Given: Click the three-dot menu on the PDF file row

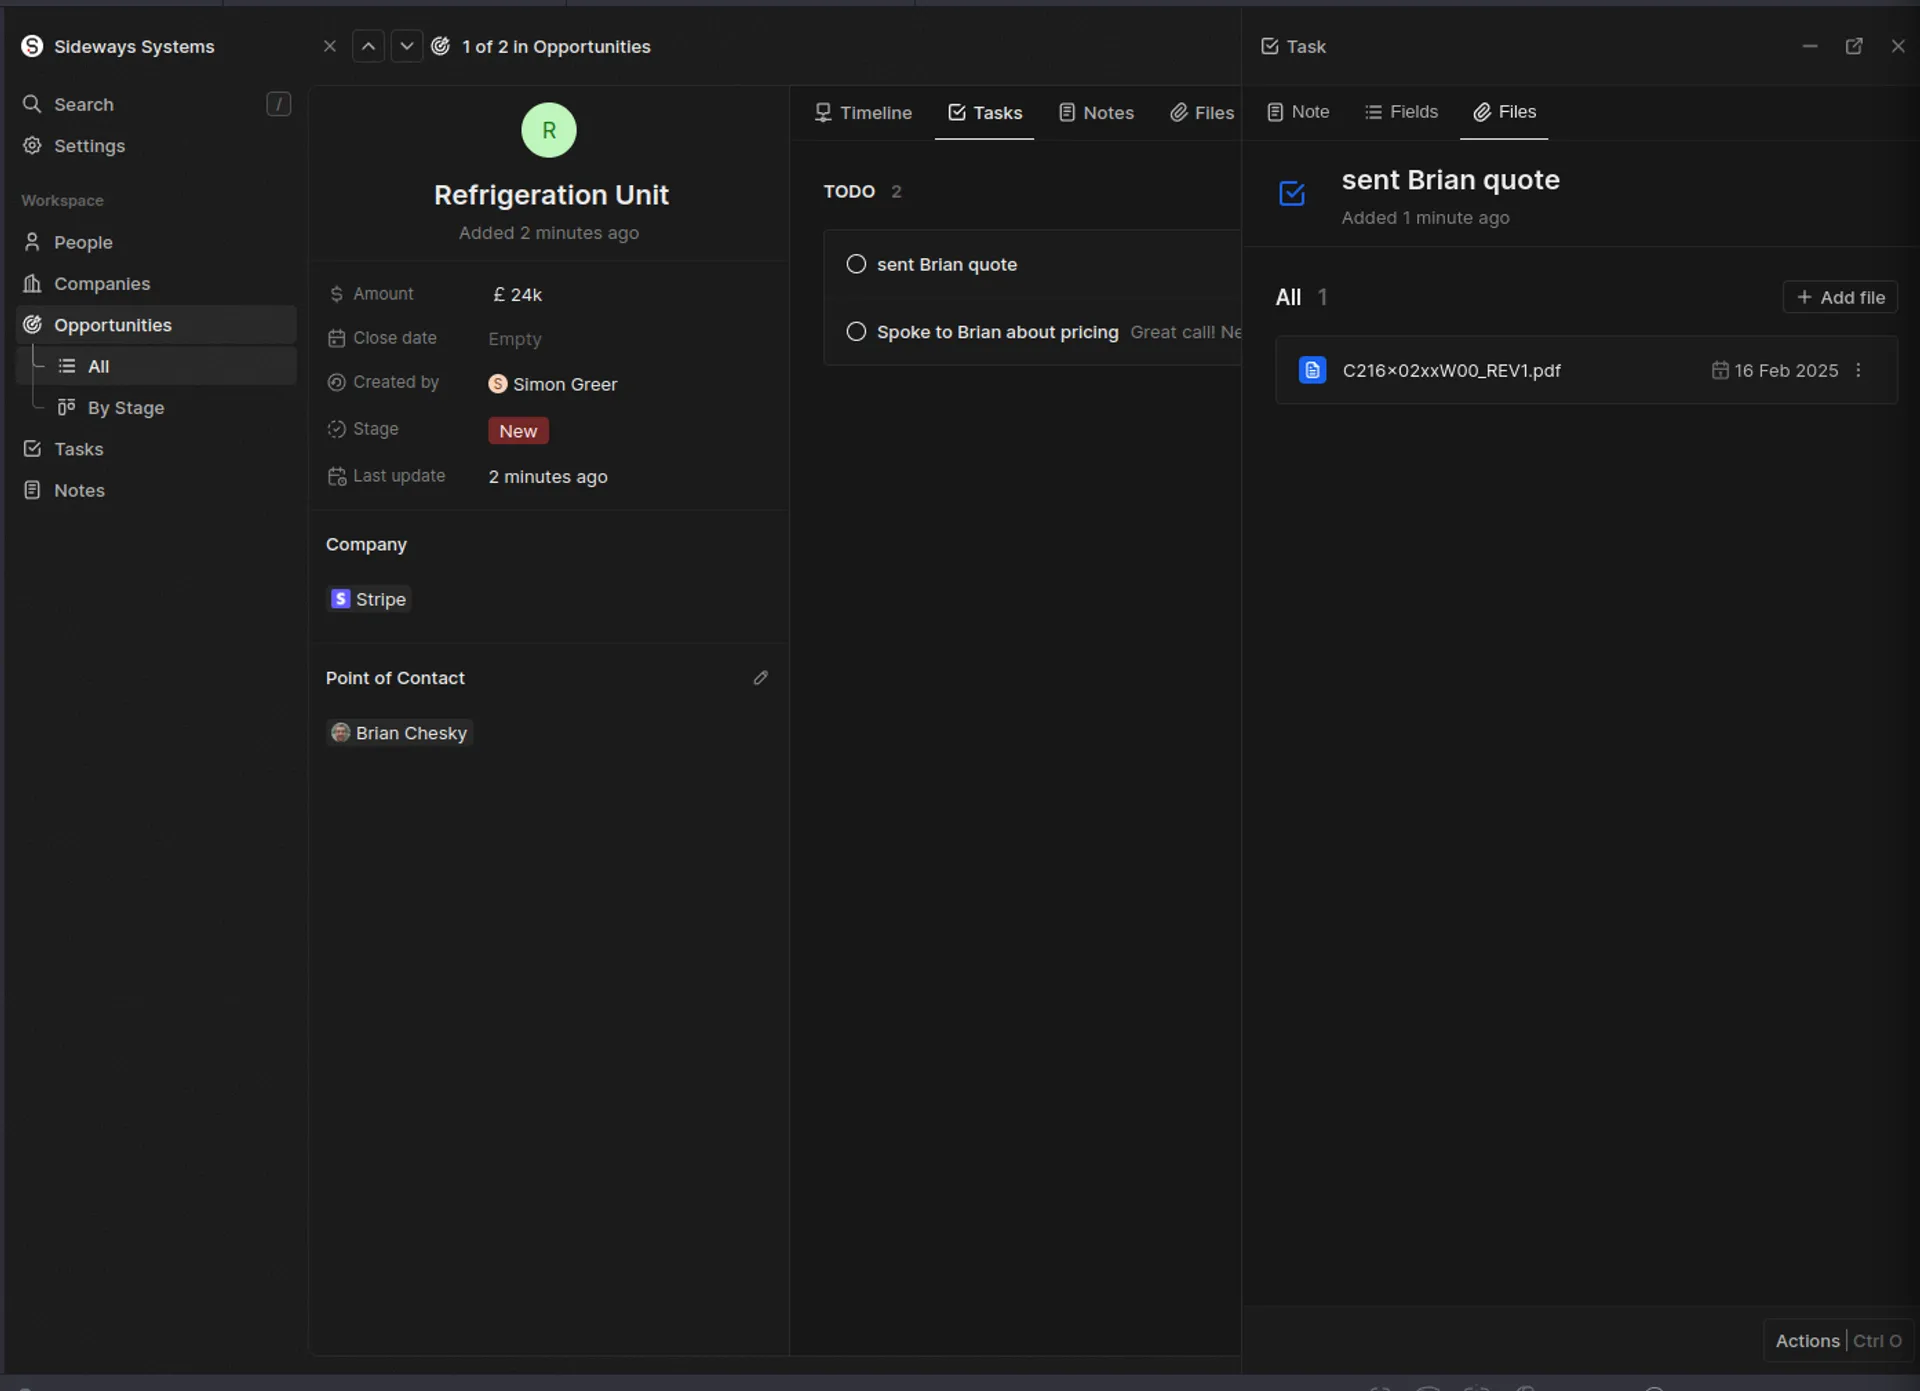Looking at the screenshot, I should [x=1858, y=370].
